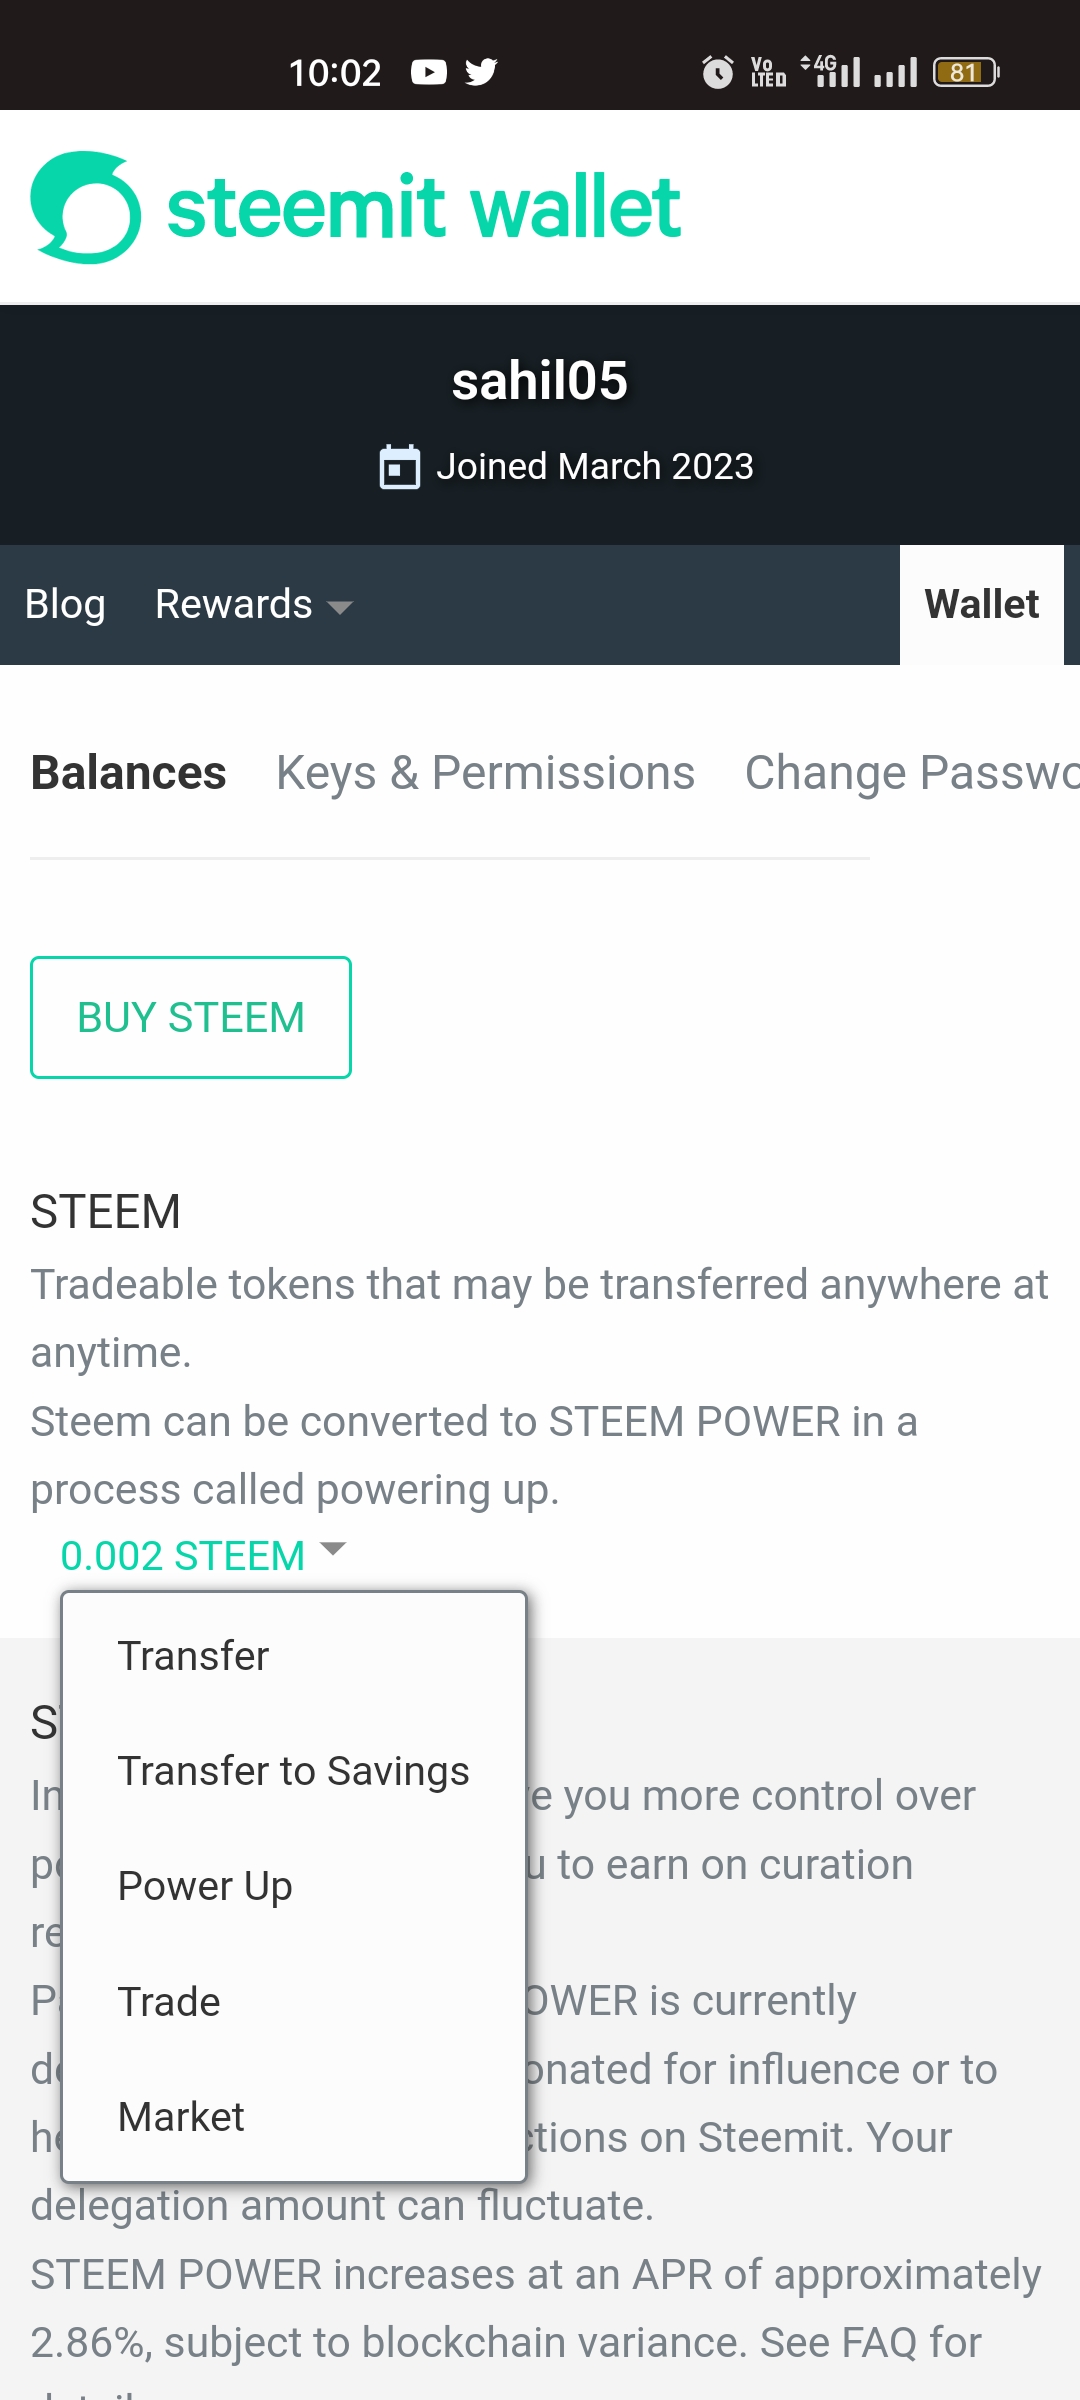Switch to Keys & Permissions tab
The image size is (1080, 2400).
pos(485,773)
